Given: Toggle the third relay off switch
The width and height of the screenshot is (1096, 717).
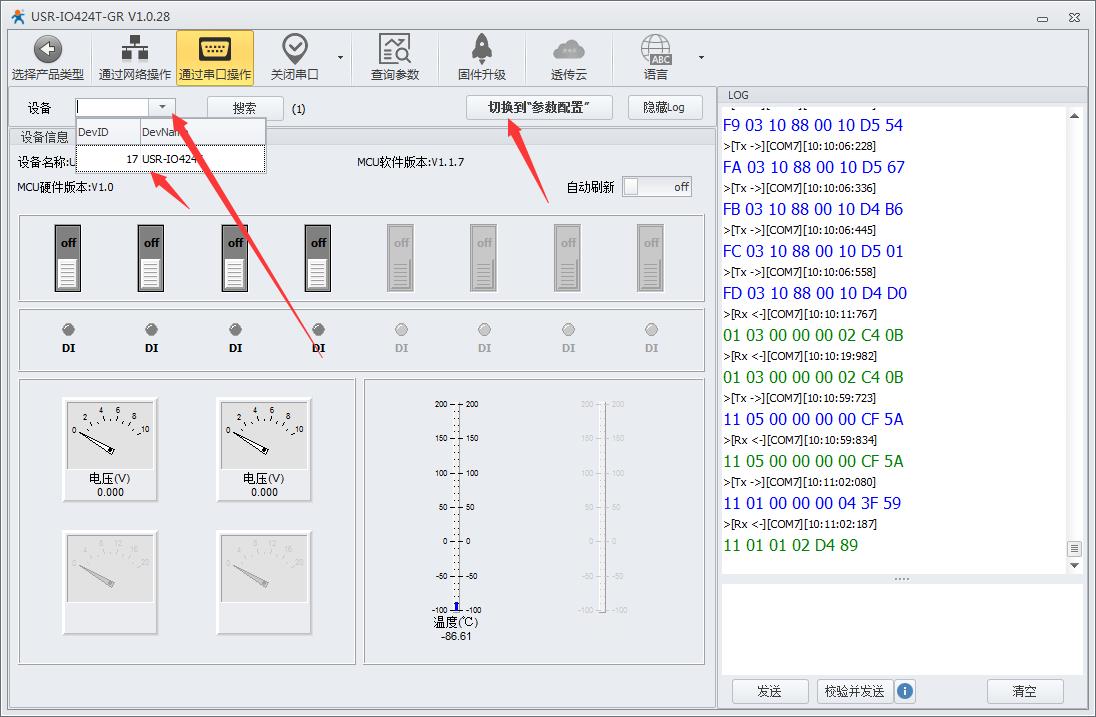Looking at the screenshot, I should [x=235, y=258].
